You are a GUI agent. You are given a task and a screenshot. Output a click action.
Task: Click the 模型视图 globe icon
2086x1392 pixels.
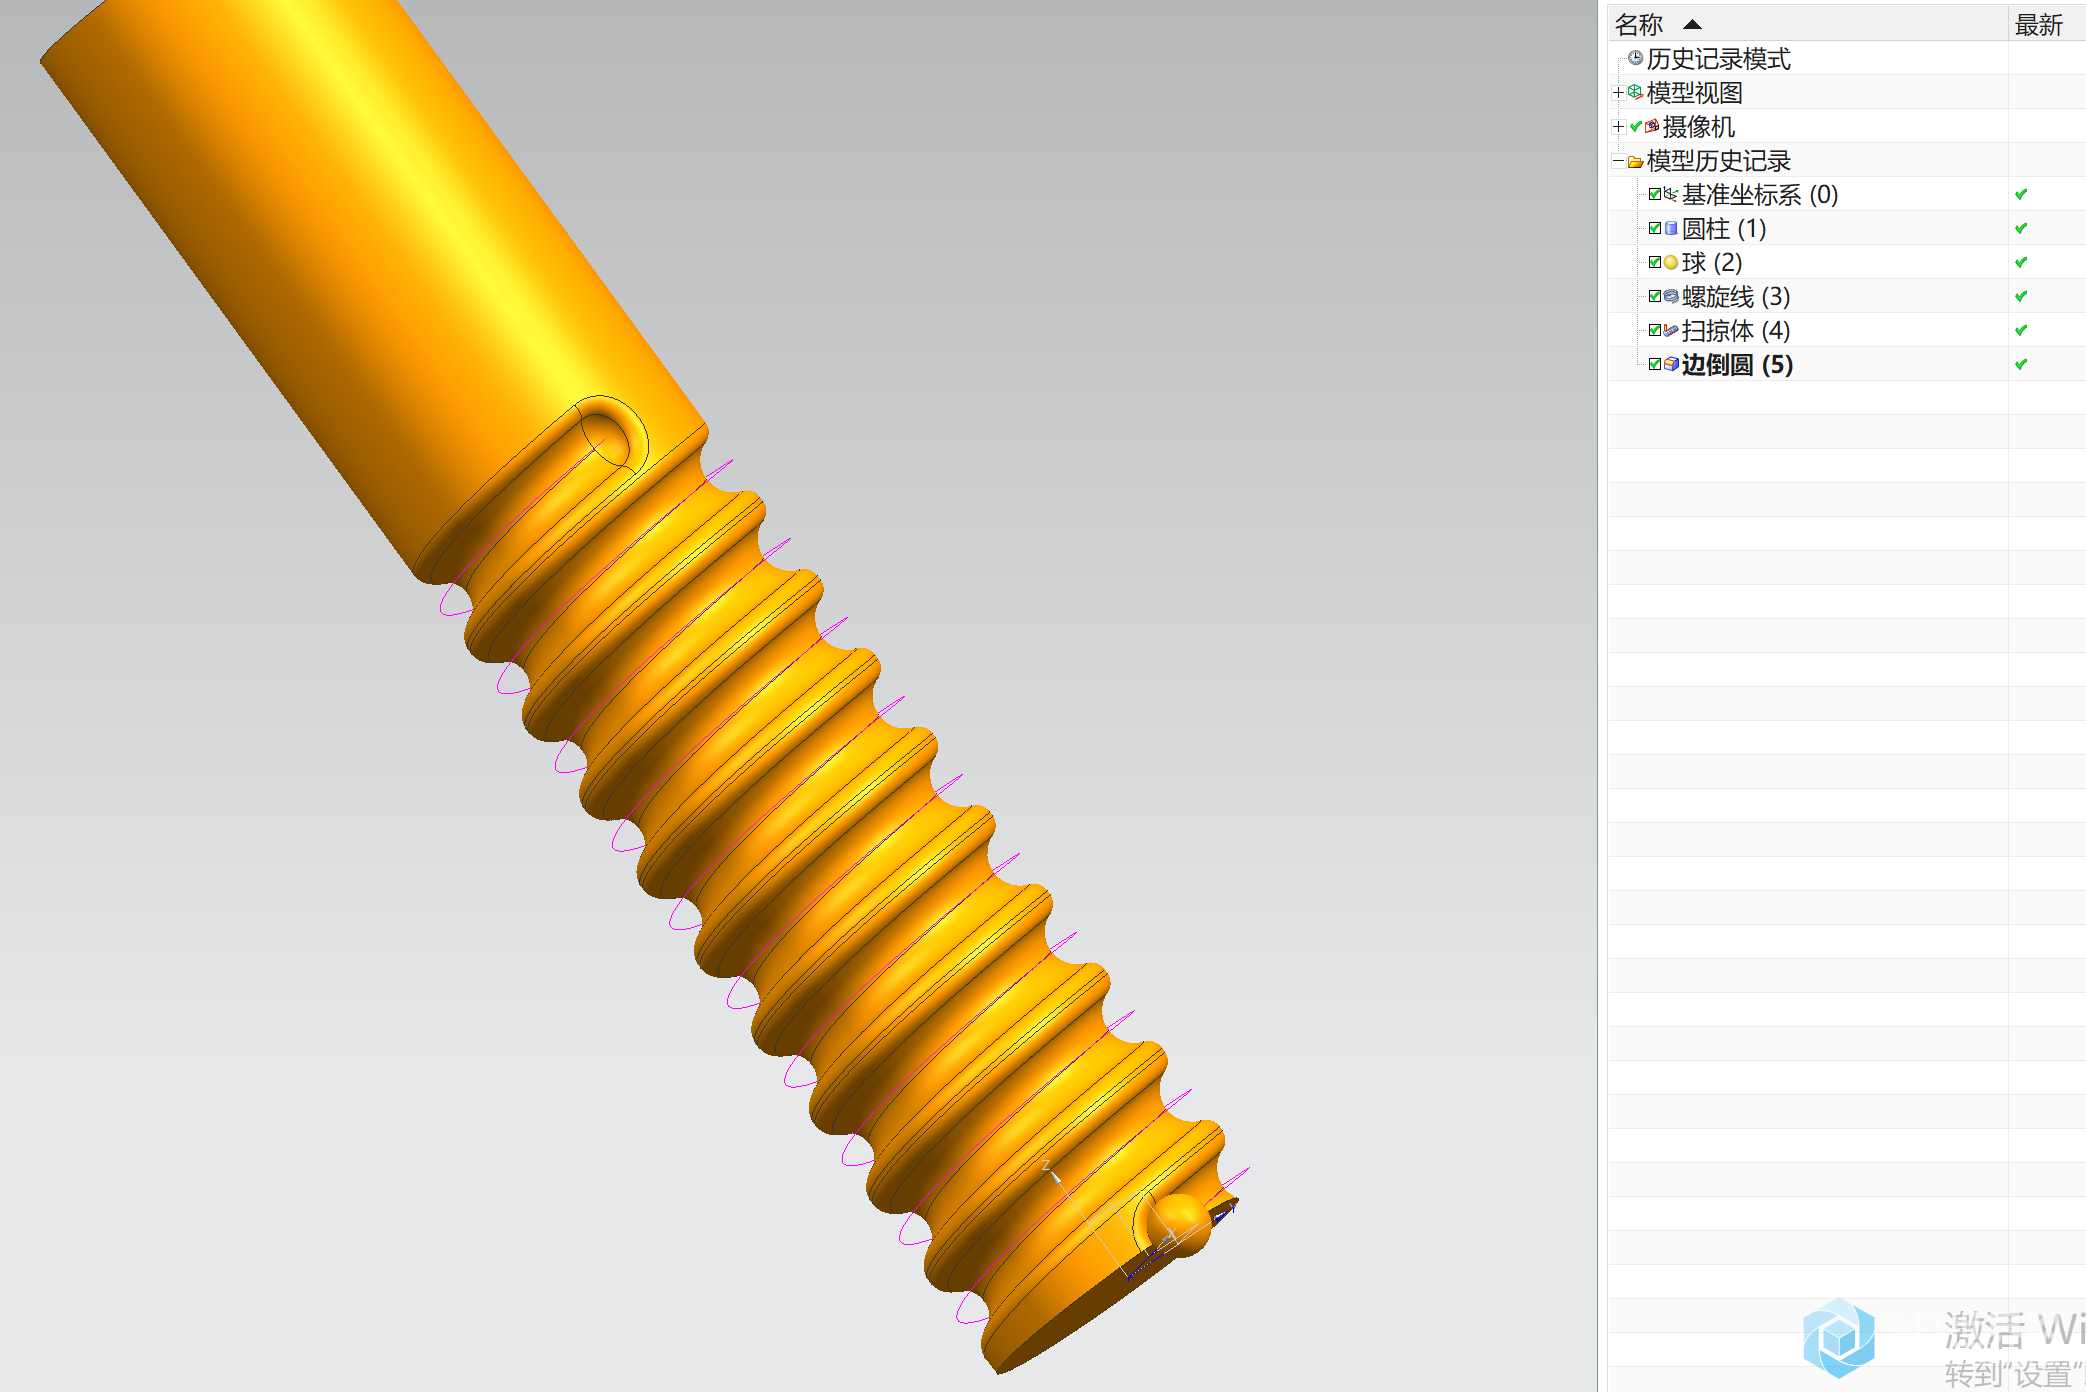(x=1635, y=92)
